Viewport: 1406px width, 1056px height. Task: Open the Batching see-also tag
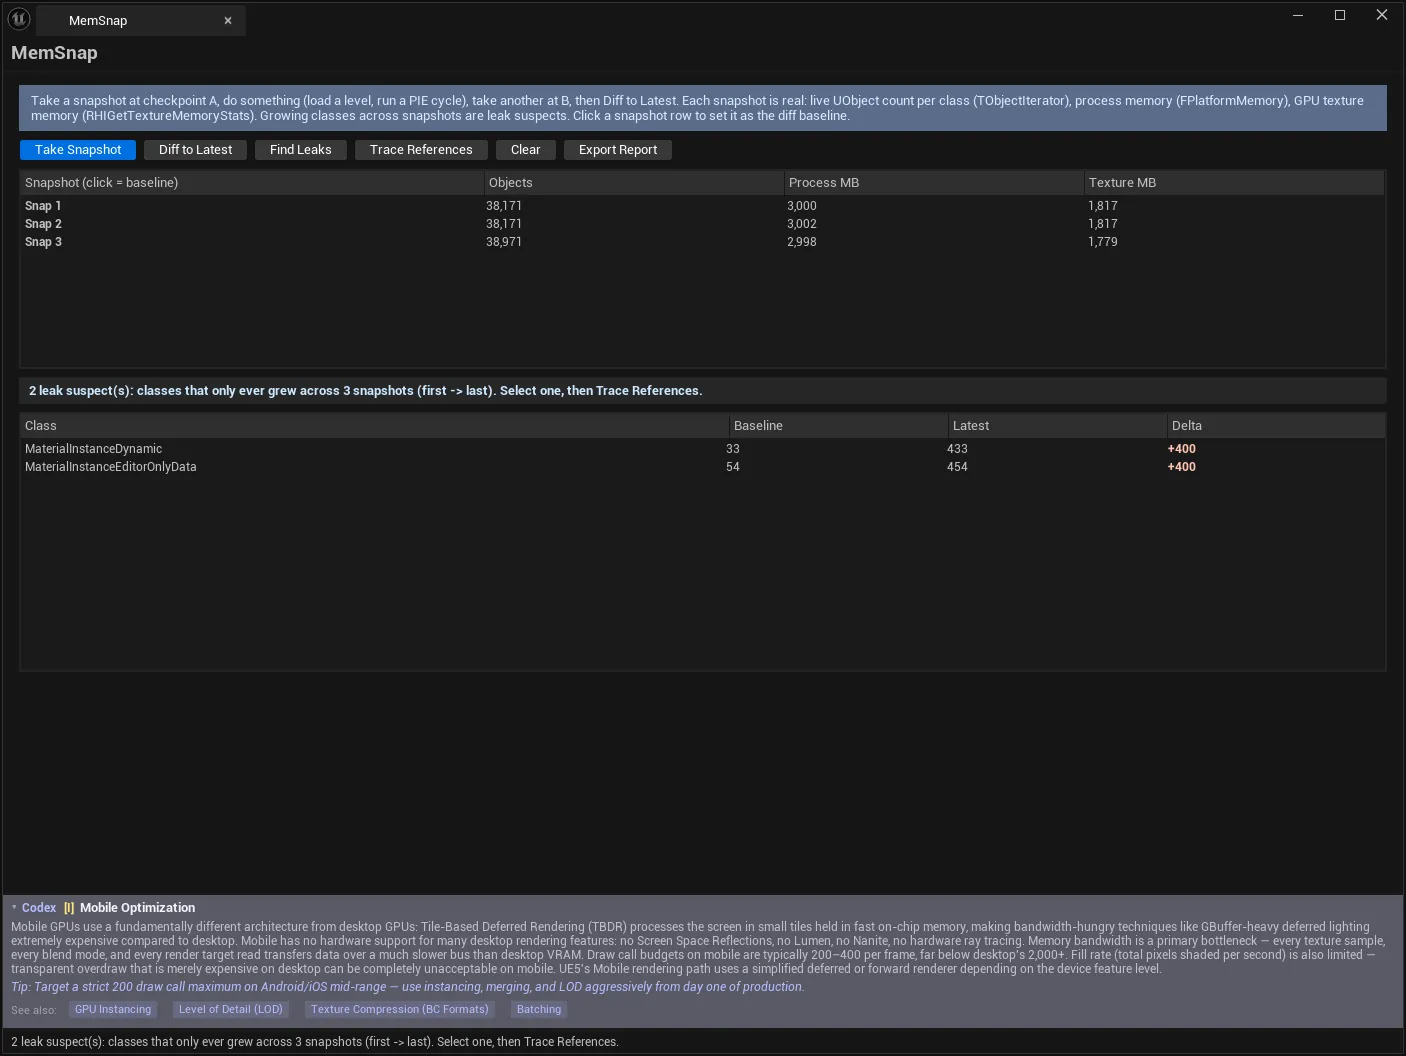coord(539,1010)
